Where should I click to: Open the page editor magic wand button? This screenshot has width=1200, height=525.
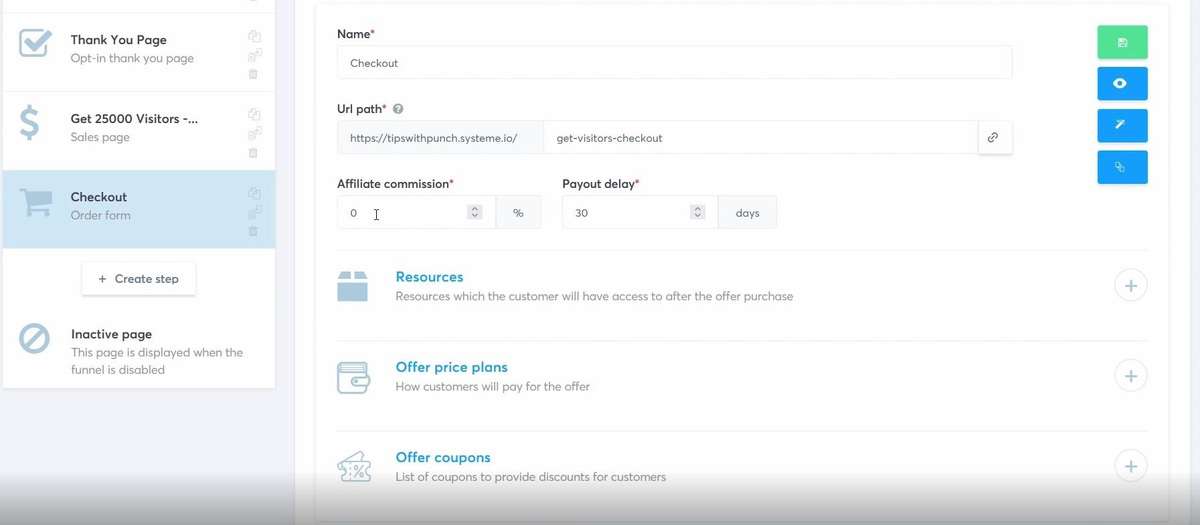[x=1122, y=125]
